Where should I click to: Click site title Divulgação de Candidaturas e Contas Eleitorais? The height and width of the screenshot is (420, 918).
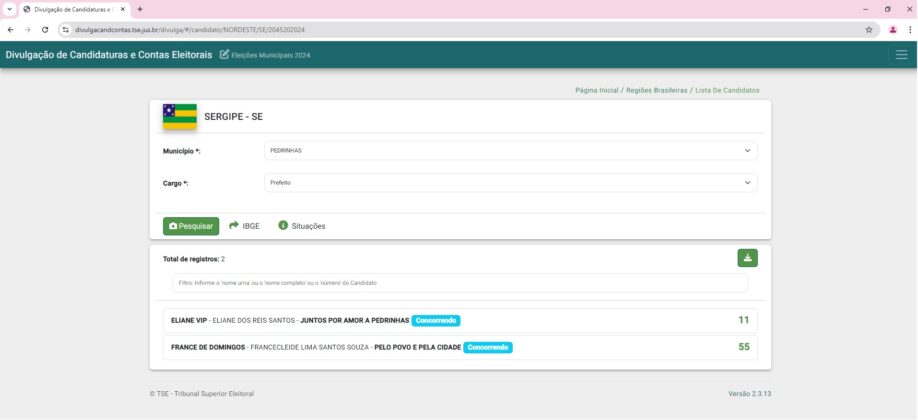coord(109,54)
